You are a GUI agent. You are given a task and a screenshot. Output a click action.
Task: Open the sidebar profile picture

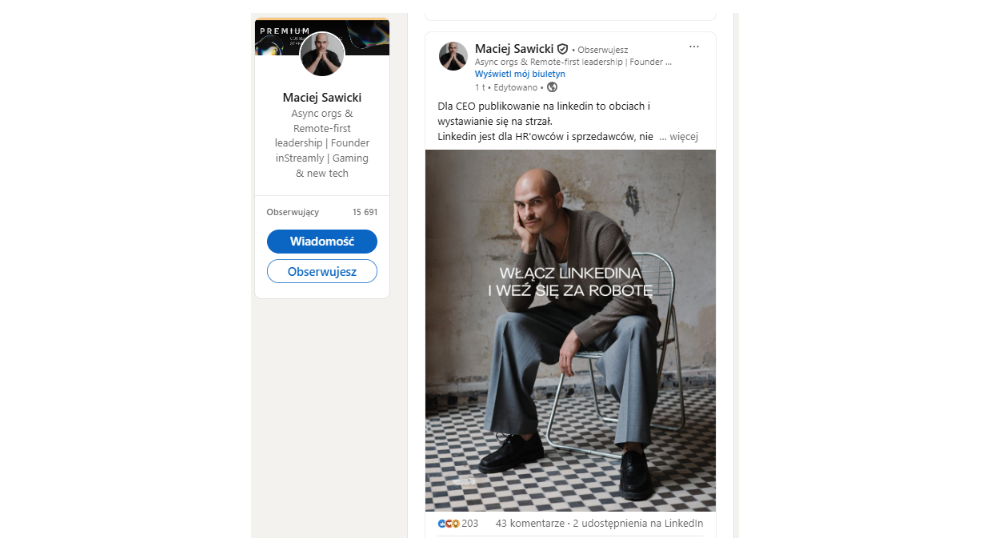(x=322, y=55)
